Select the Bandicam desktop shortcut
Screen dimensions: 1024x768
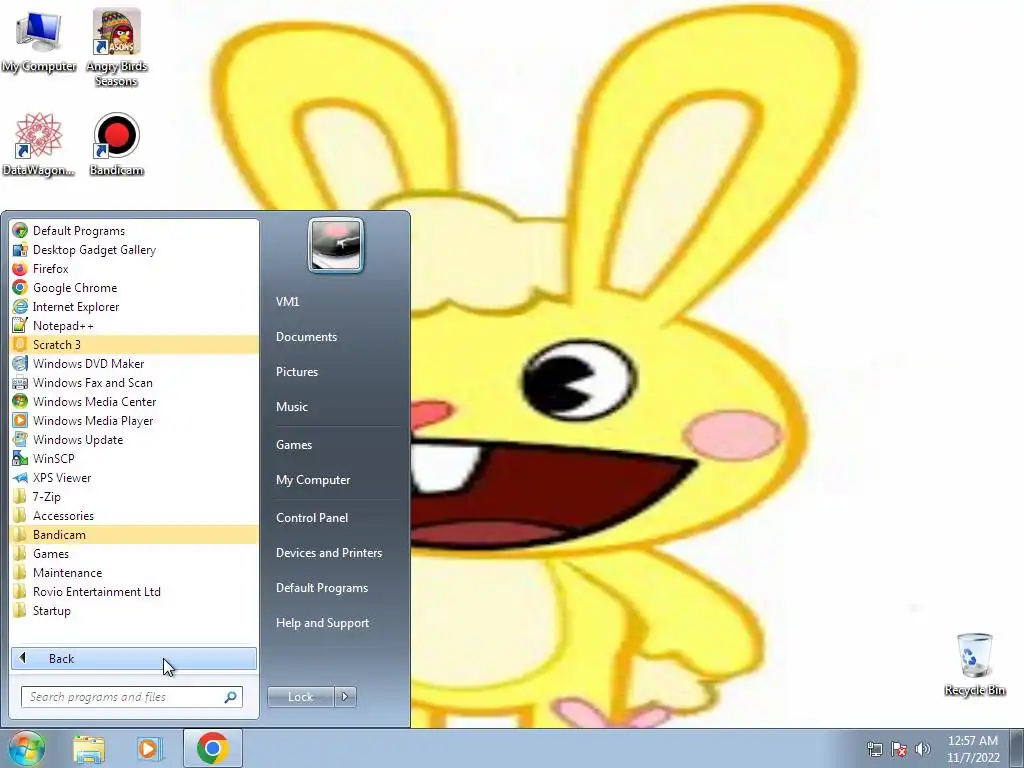116,144
